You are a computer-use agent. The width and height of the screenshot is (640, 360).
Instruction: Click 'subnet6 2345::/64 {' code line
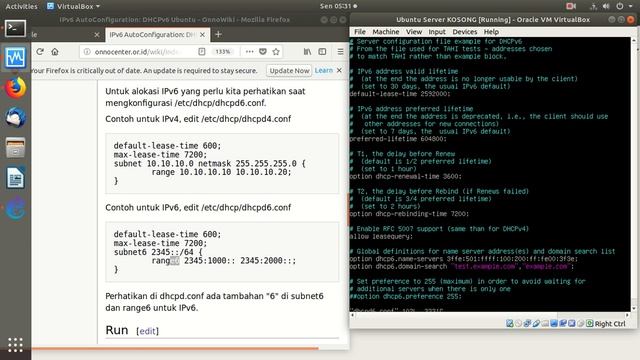tap(158, 252)
